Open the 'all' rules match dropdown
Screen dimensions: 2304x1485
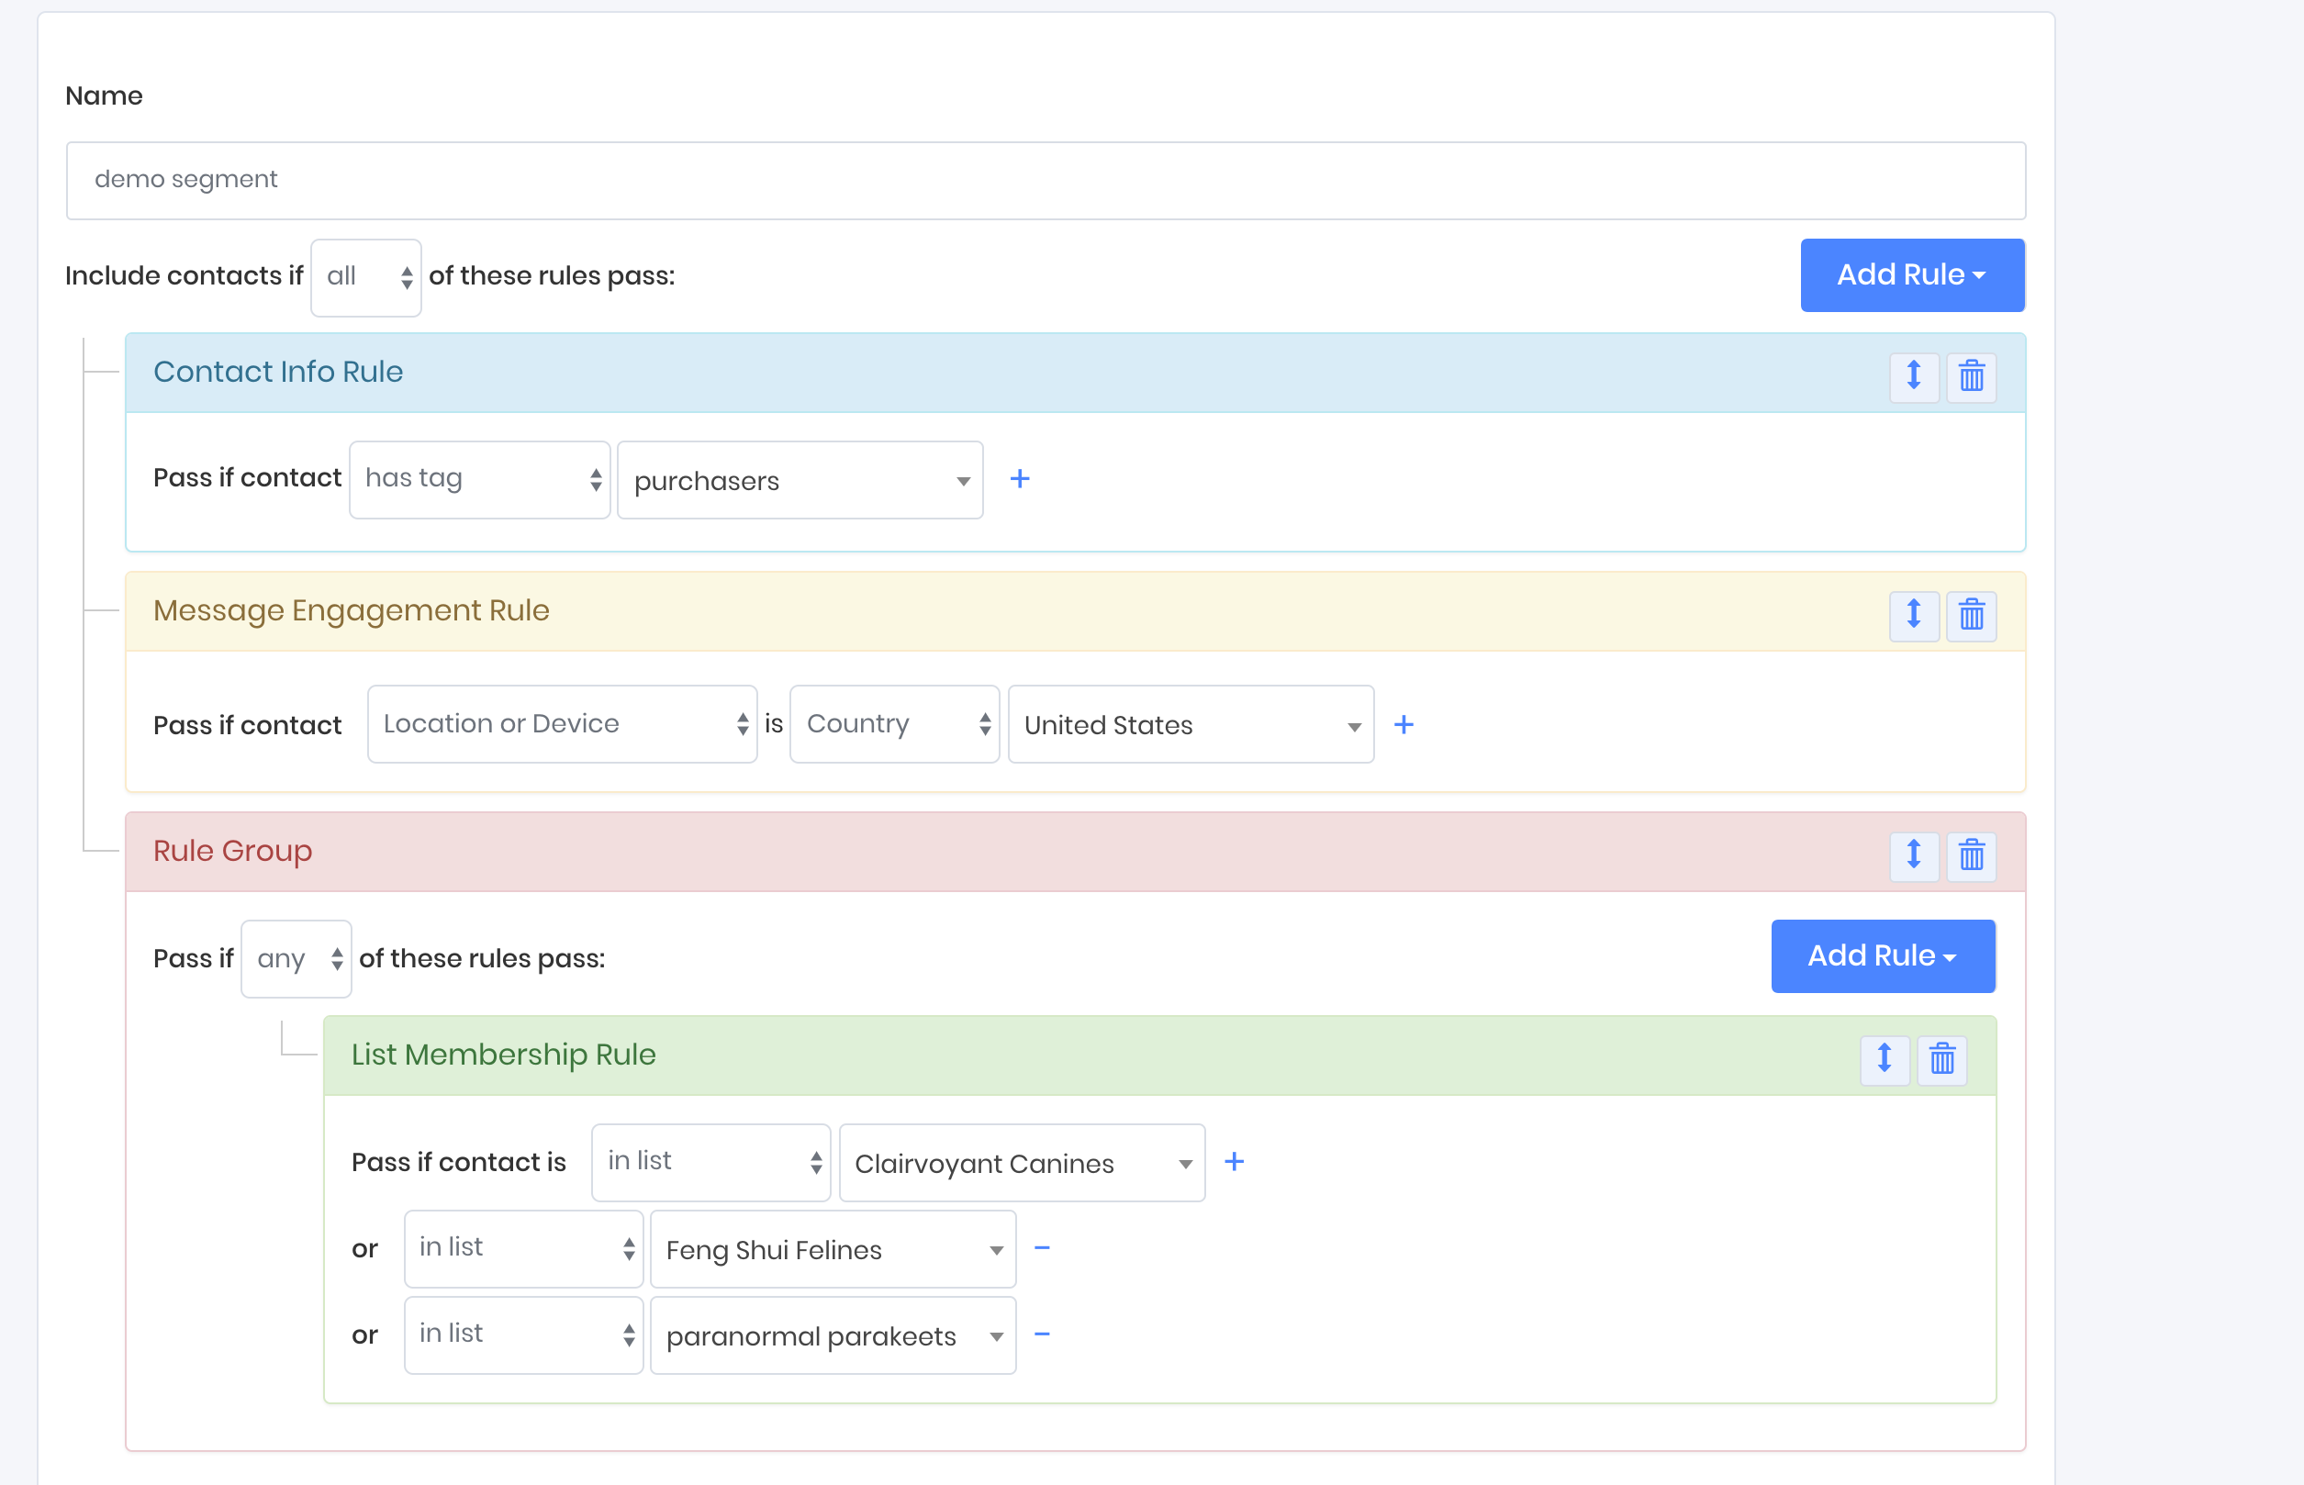[x=366, y=277]
